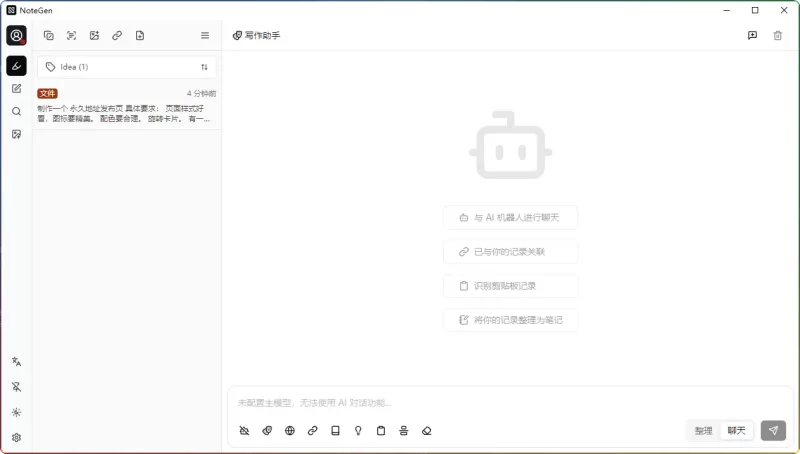Screen dimensions: 800x454
Task: Clear chat with the trash icon
Action: 778,35
